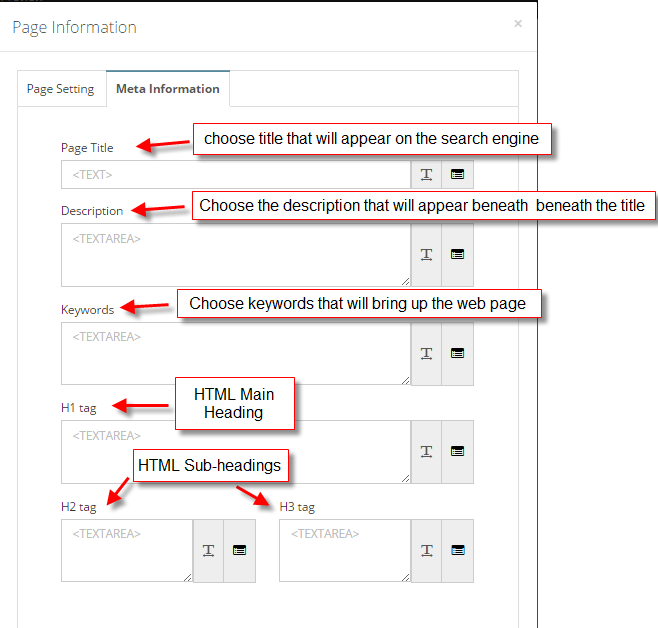The height and width of the screenshot is (628, 658).
Task: Click inside the H3 tag textarea
Action: point(345,551)
